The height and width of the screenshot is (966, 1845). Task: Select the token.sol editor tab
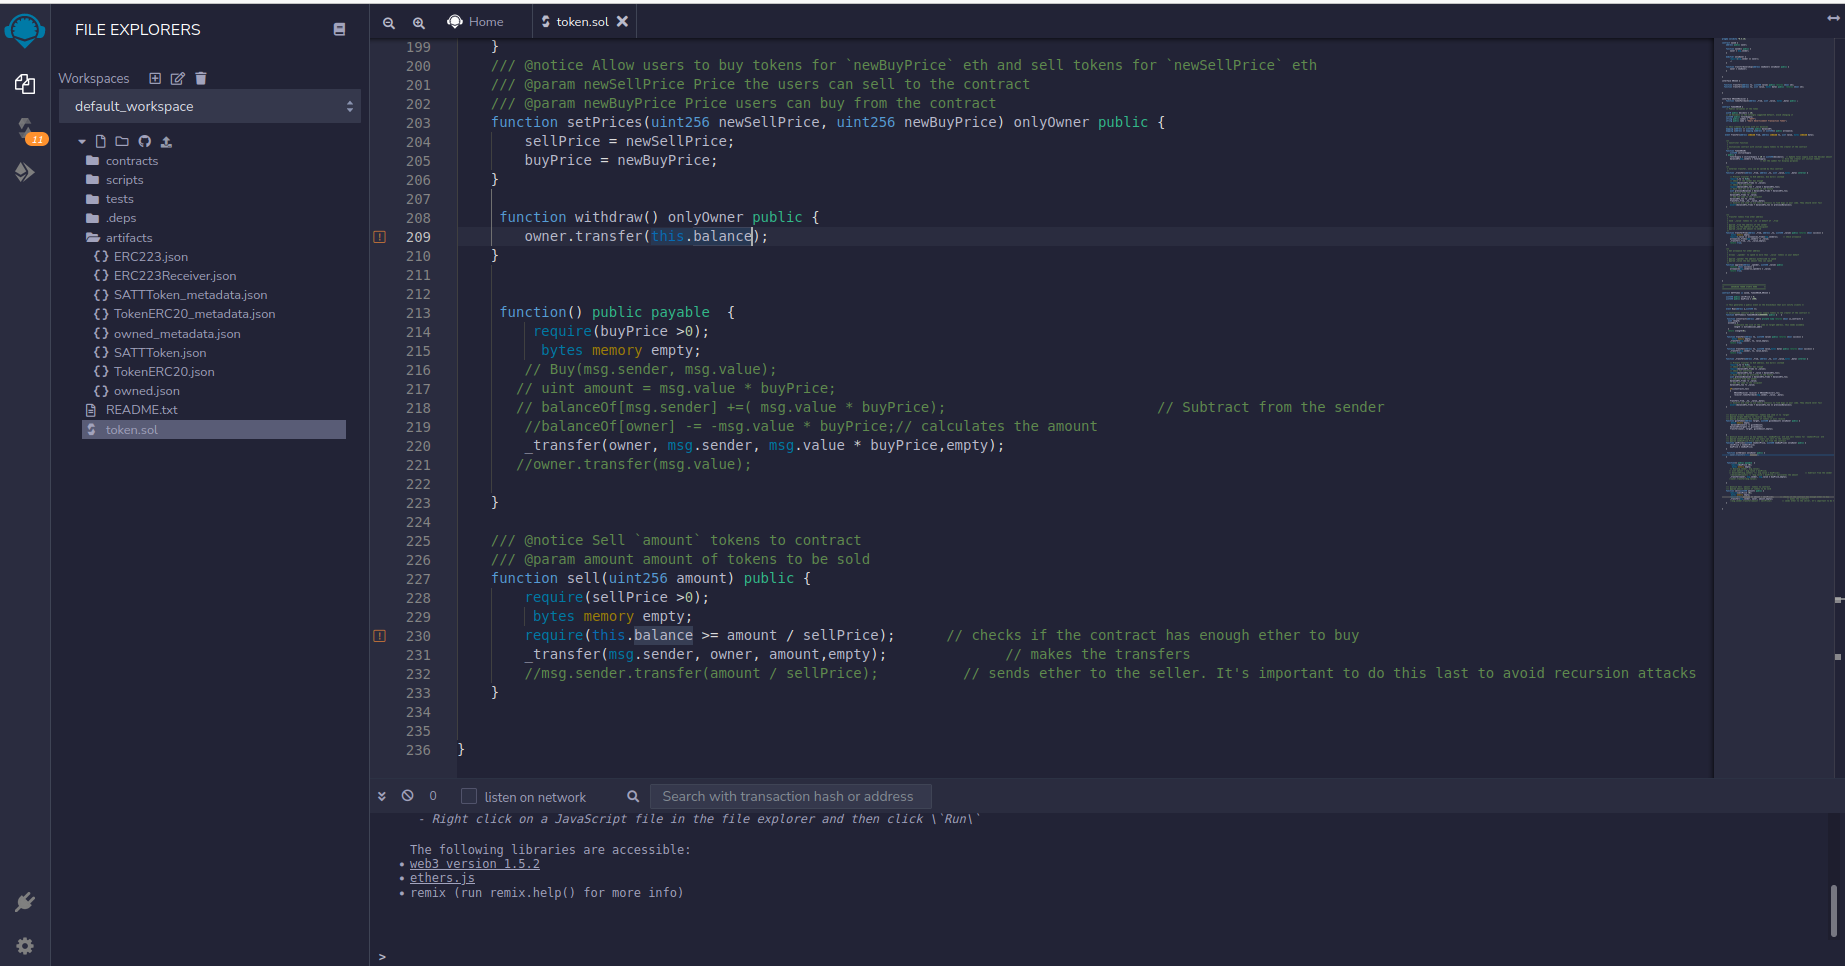581,22
